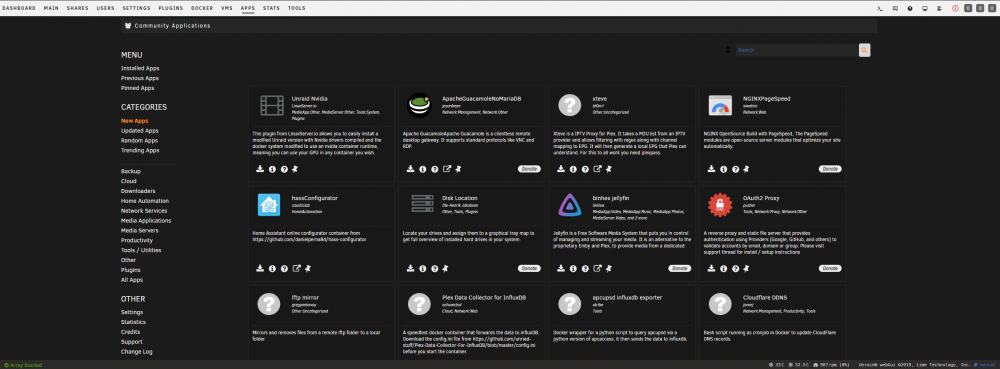Screen dimensions: 1000x369
Task: Click support question icon on Unraid Nvidia card
Action: click(x=284, y=169)
